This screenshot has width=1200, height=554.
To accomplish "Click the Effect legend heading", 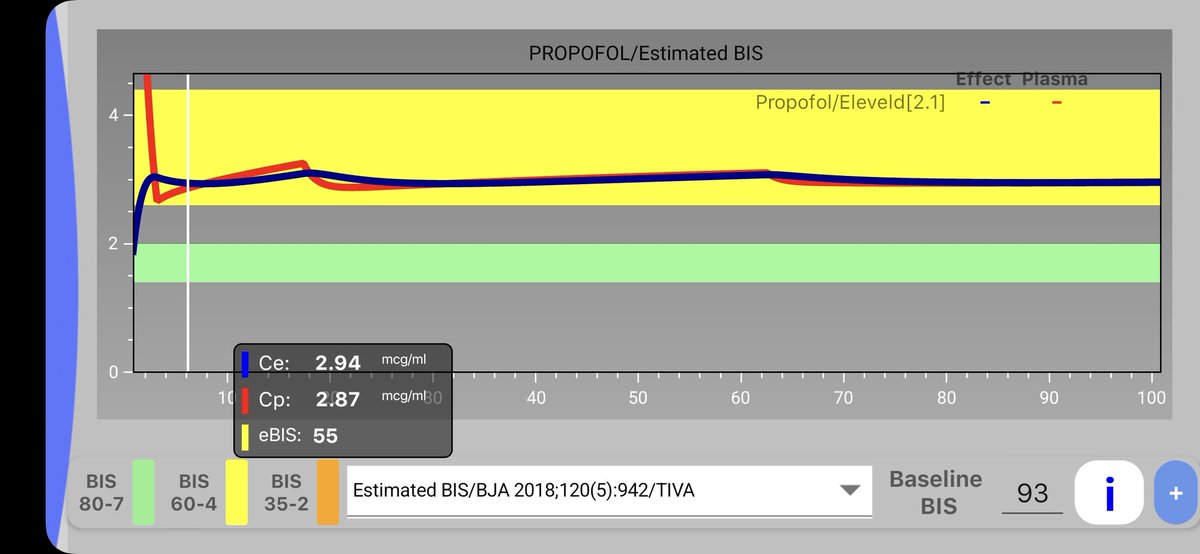I will 983,79.
